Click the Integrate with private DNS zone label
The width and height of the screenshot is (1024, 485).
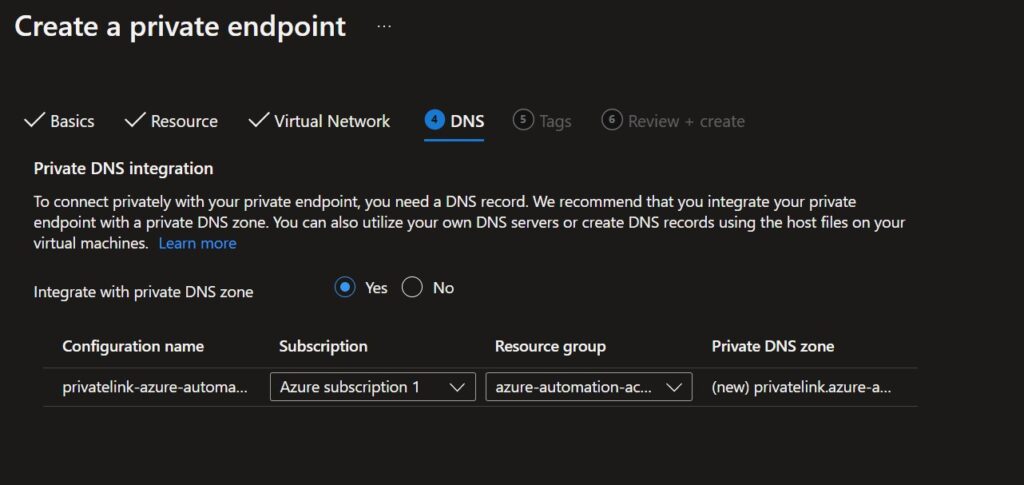[x=143, y=292]
